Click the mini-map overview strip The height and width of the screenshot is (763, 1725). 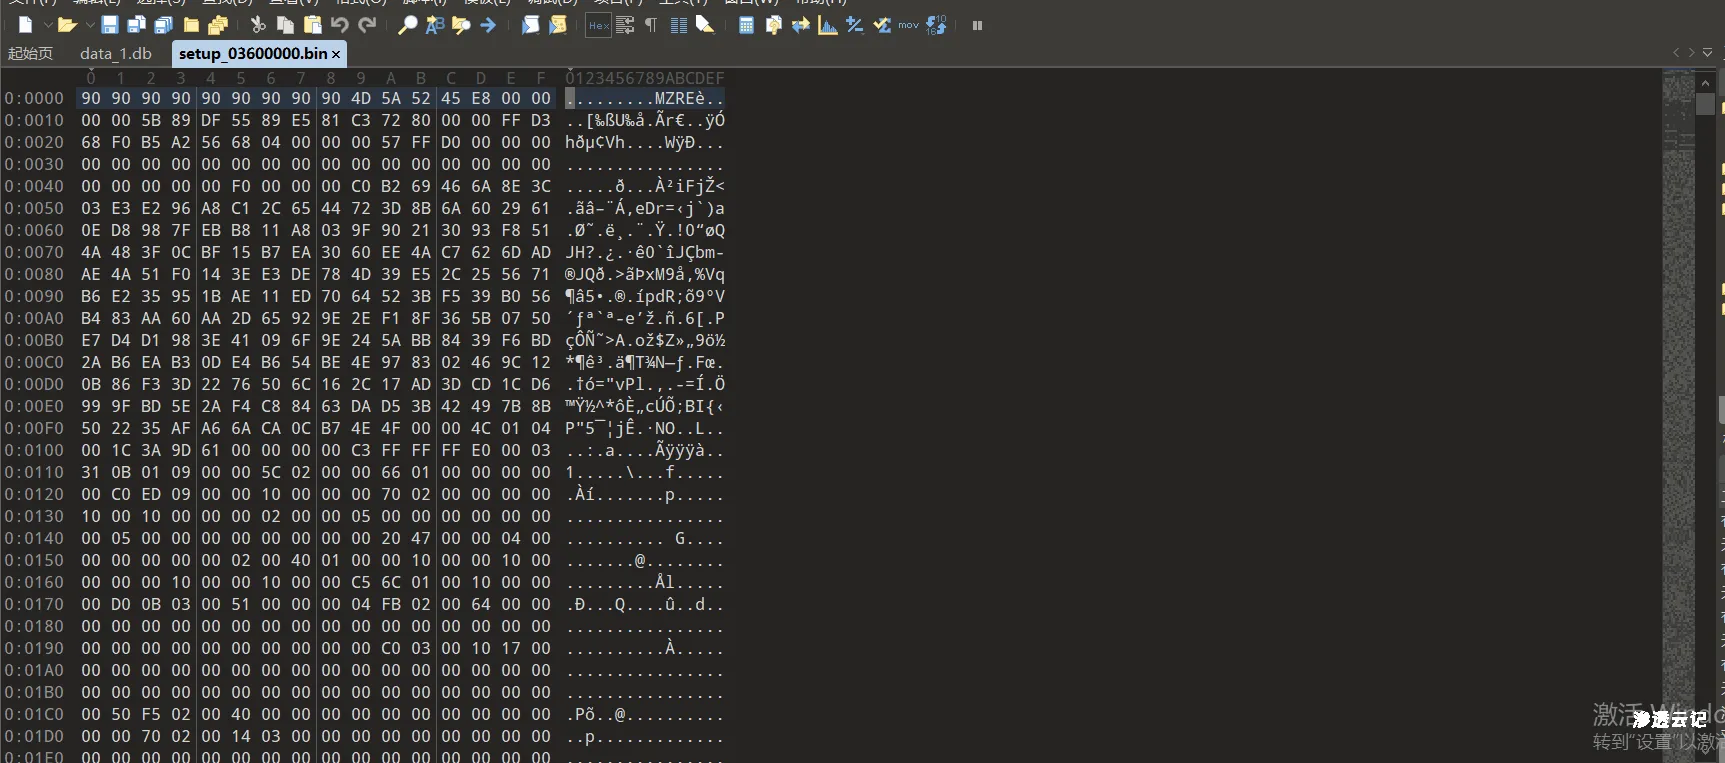pyautogui.click(x=1677, y=300)
